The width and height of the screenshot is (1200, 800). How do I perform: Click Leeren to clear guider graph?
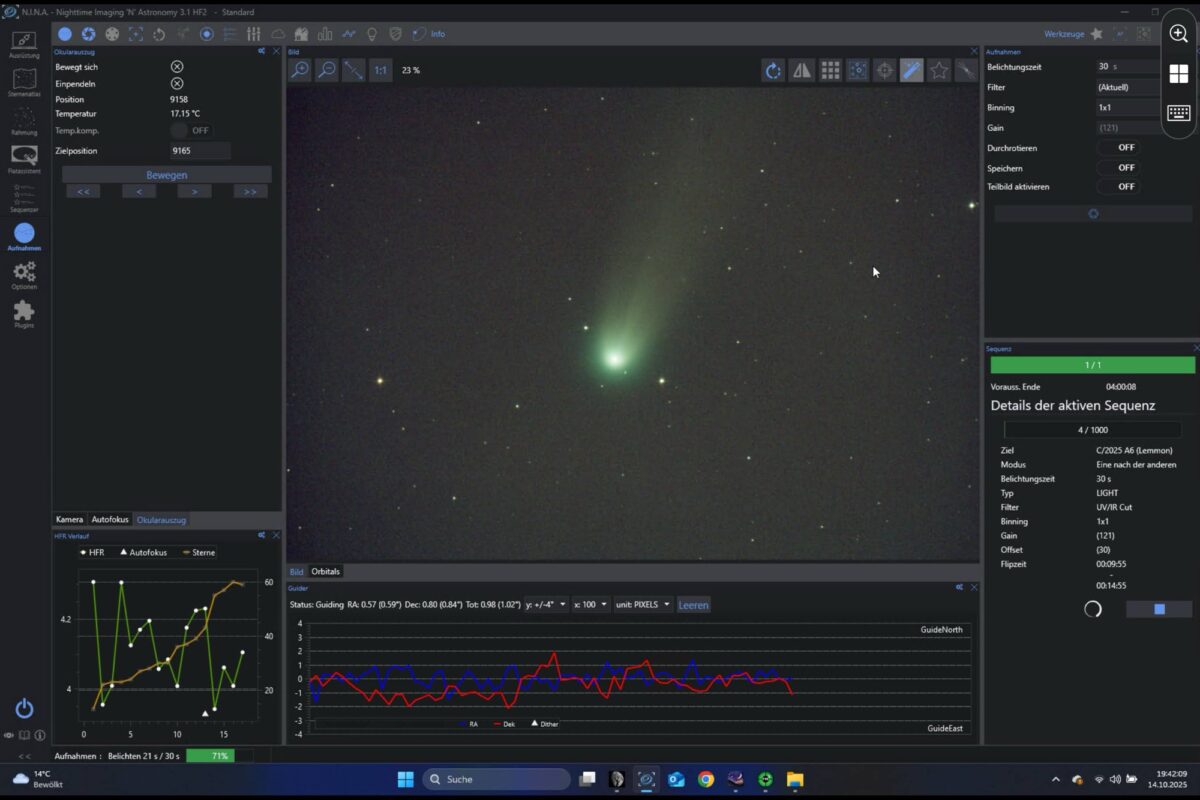coord(694,605)
